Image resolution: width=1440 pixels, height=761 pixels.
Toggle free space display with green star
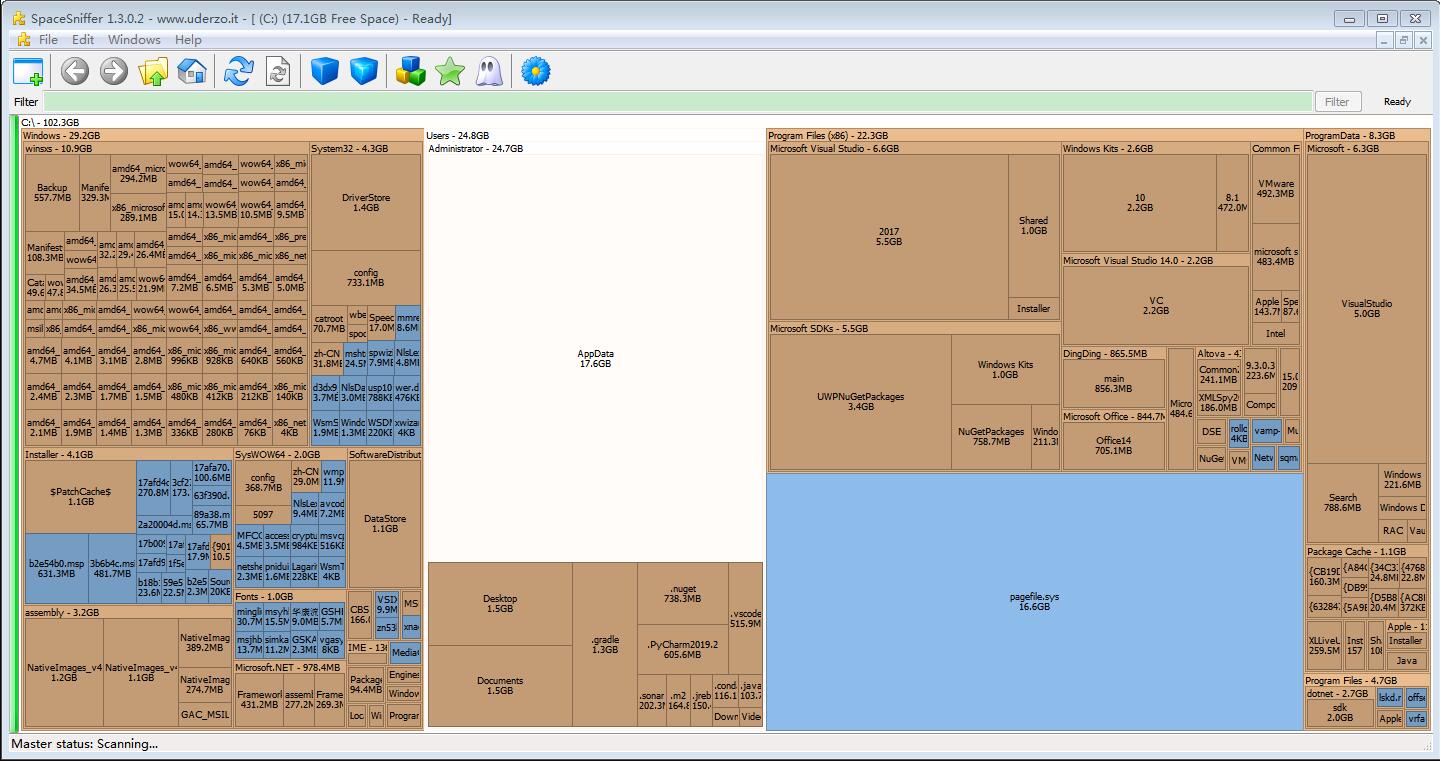(450, 72)
